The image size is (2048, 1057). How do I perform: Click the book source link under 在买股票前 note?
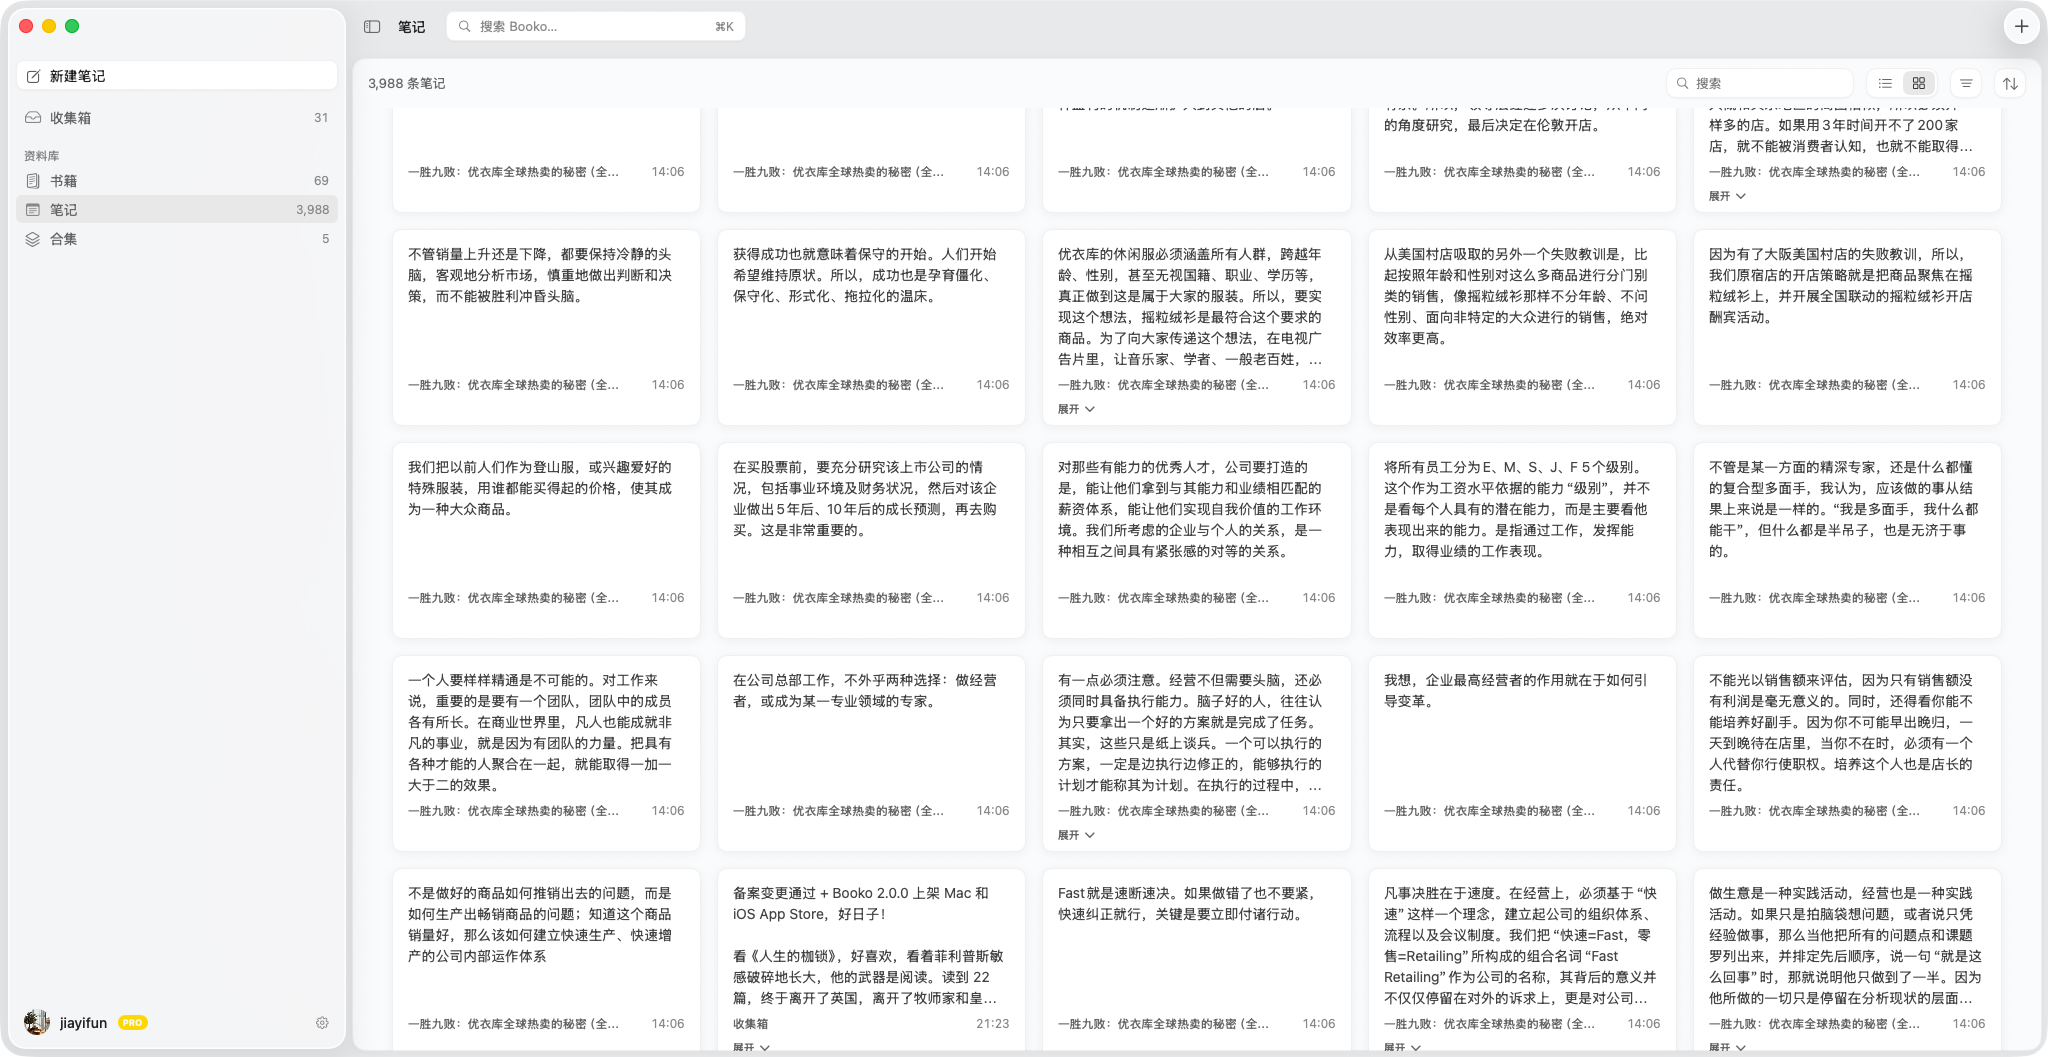point(838,598)
